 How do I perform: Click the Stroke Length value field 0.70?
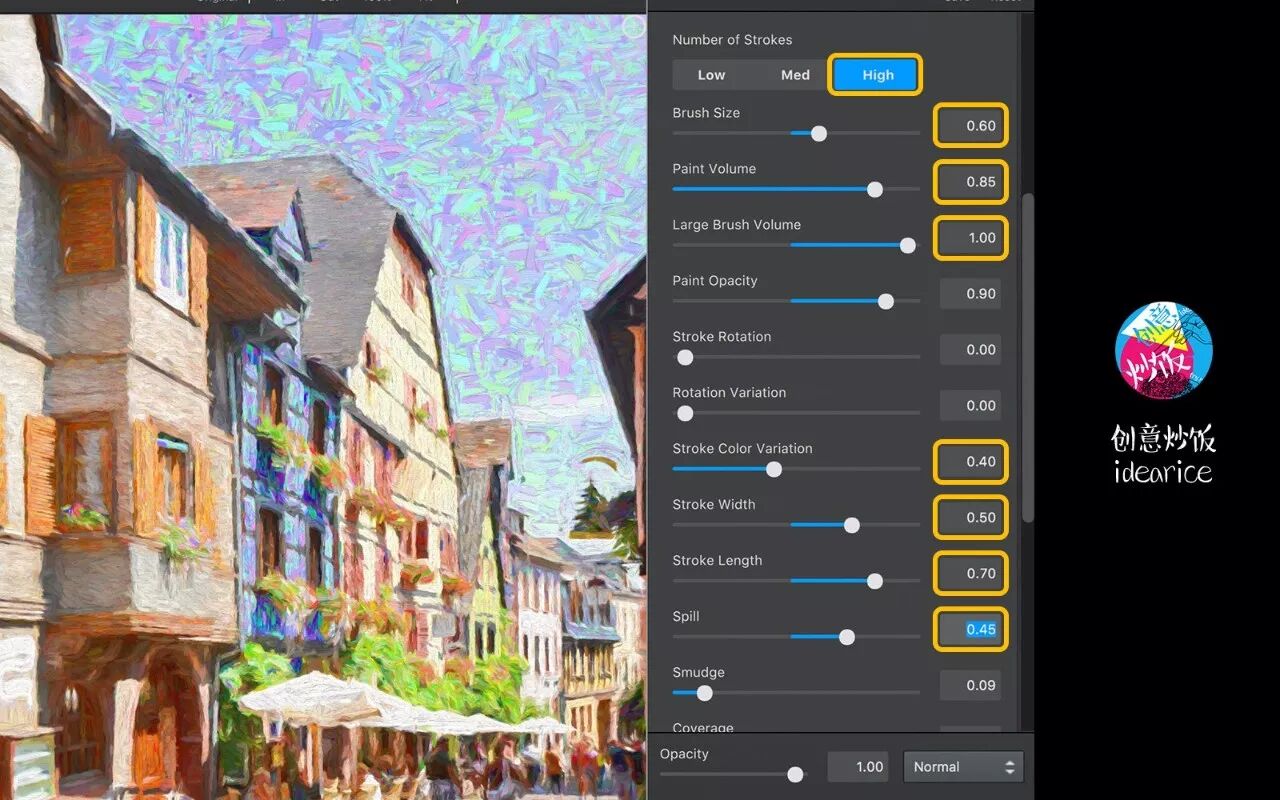pos(970,574)
